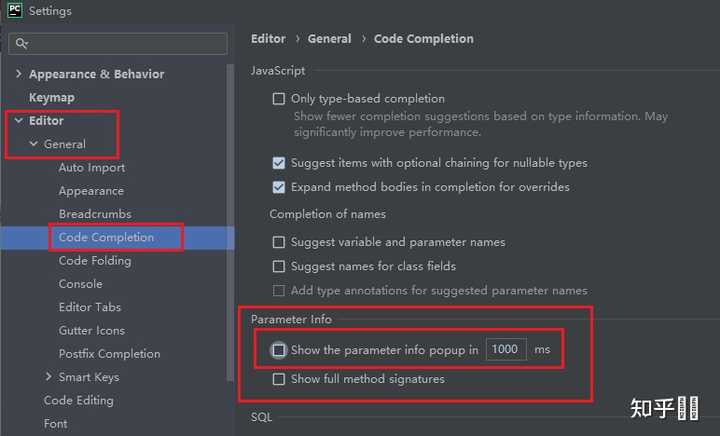
Task: Enable Suggest variable and parameter names
Action: [278, 242]
